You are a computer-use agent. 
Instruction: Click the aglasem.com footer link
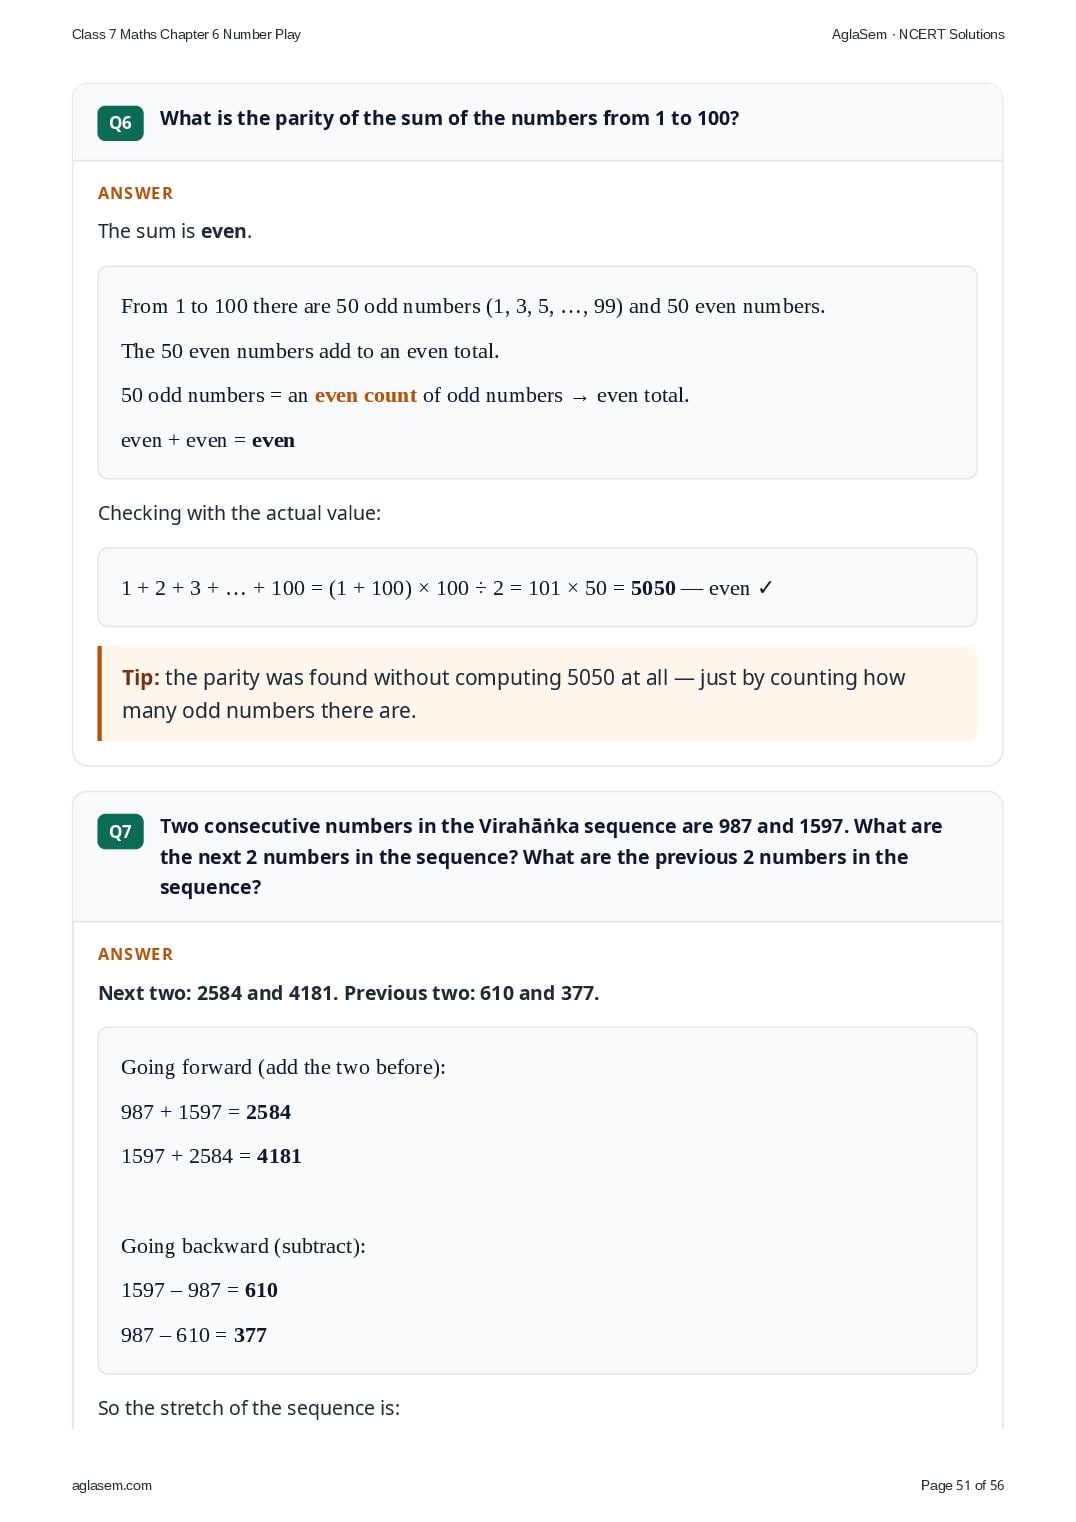pyautogui.click(x=112, y=1485)
